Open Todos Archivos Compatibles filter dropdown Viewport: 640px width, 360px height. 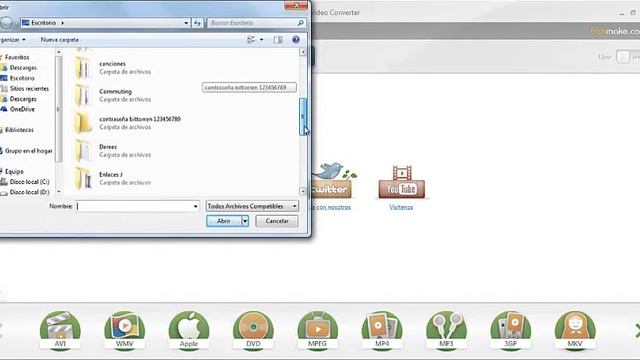point(252,206)
